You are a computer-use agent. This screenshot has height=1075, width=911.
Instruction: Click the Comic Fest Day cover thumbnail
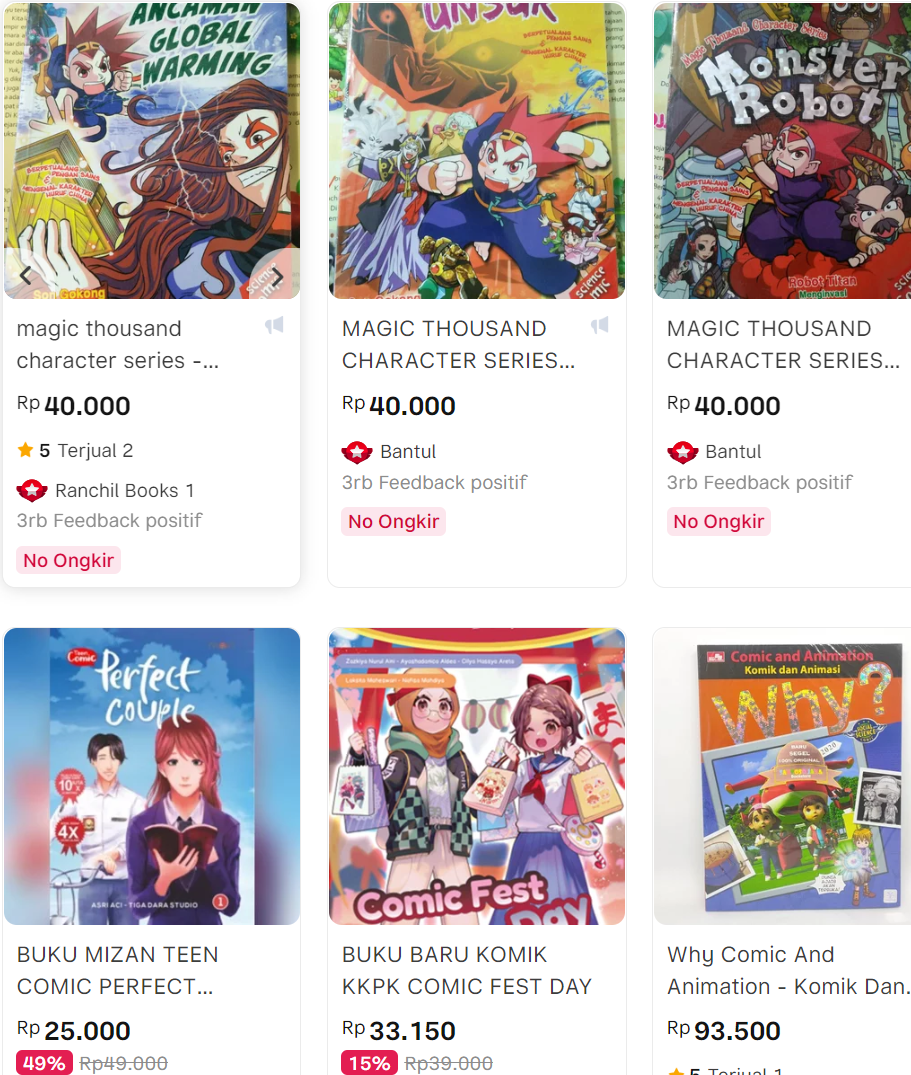pyautogui.click(x=477, y=776)
